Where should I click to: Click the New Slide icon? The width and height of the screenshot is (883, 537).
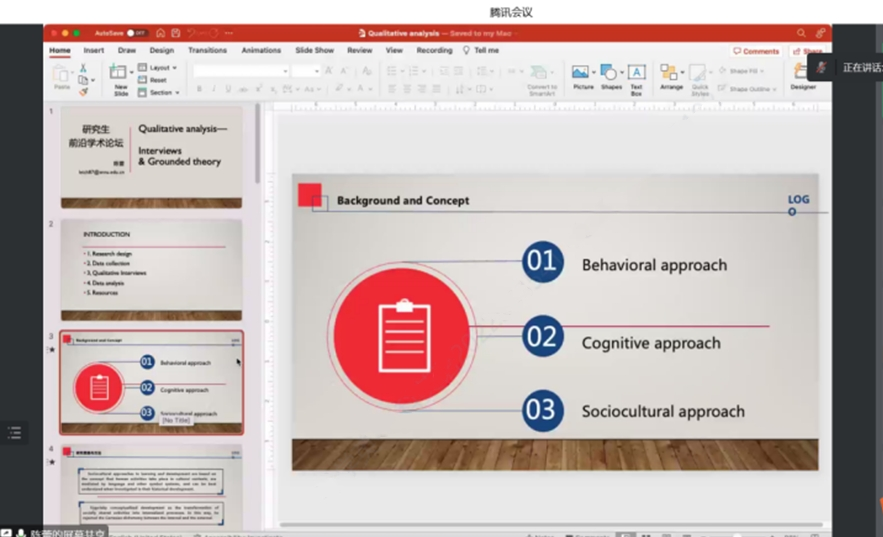pos(119,73)
